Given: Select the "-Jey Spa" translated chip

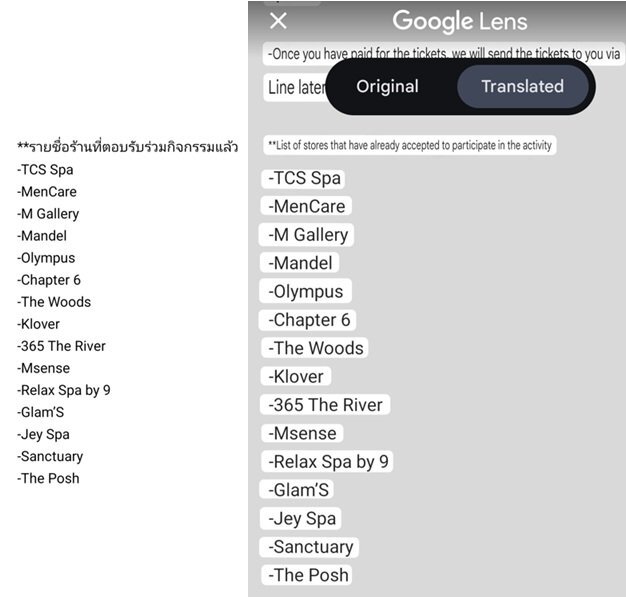Looking at the screenshot, I should 301,519.
